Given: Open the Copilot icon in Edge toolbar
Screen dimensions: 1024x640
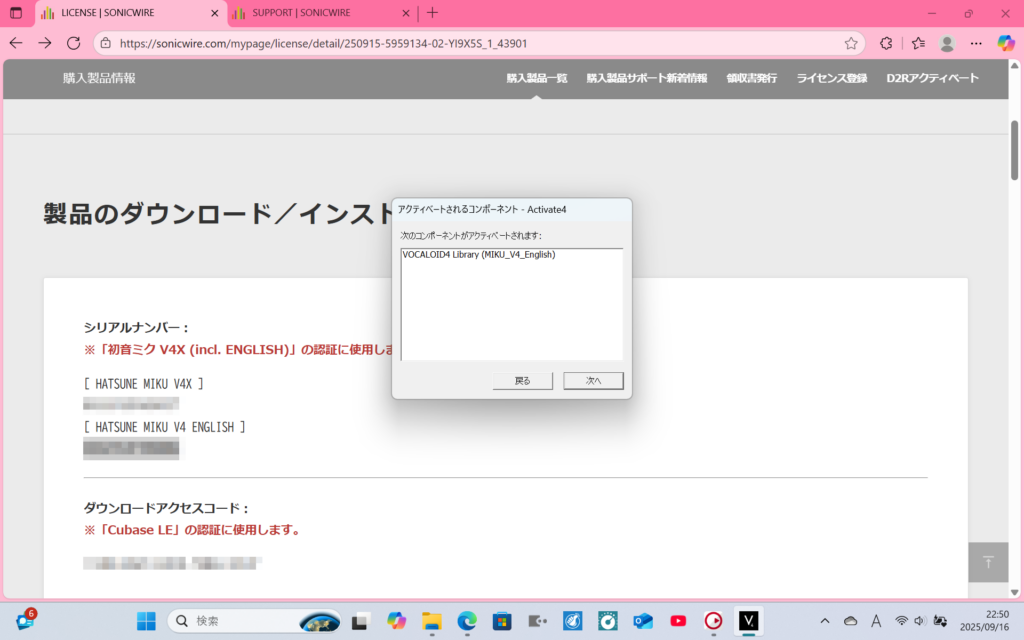Looking at the screenshot, I should (x=1006, y=43).
